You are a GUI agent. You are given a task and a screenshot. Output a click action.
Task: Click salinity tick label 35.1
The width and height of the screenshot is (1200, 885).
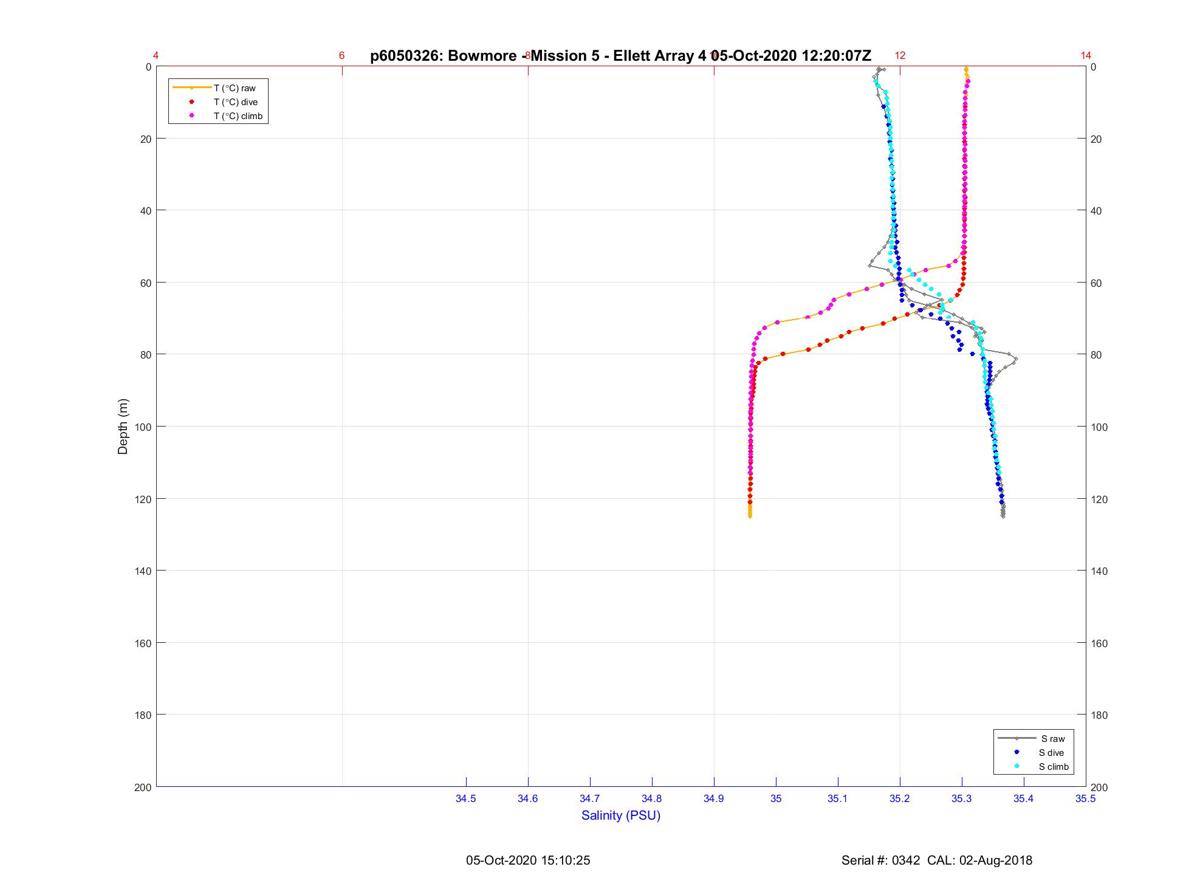point(838,798)
